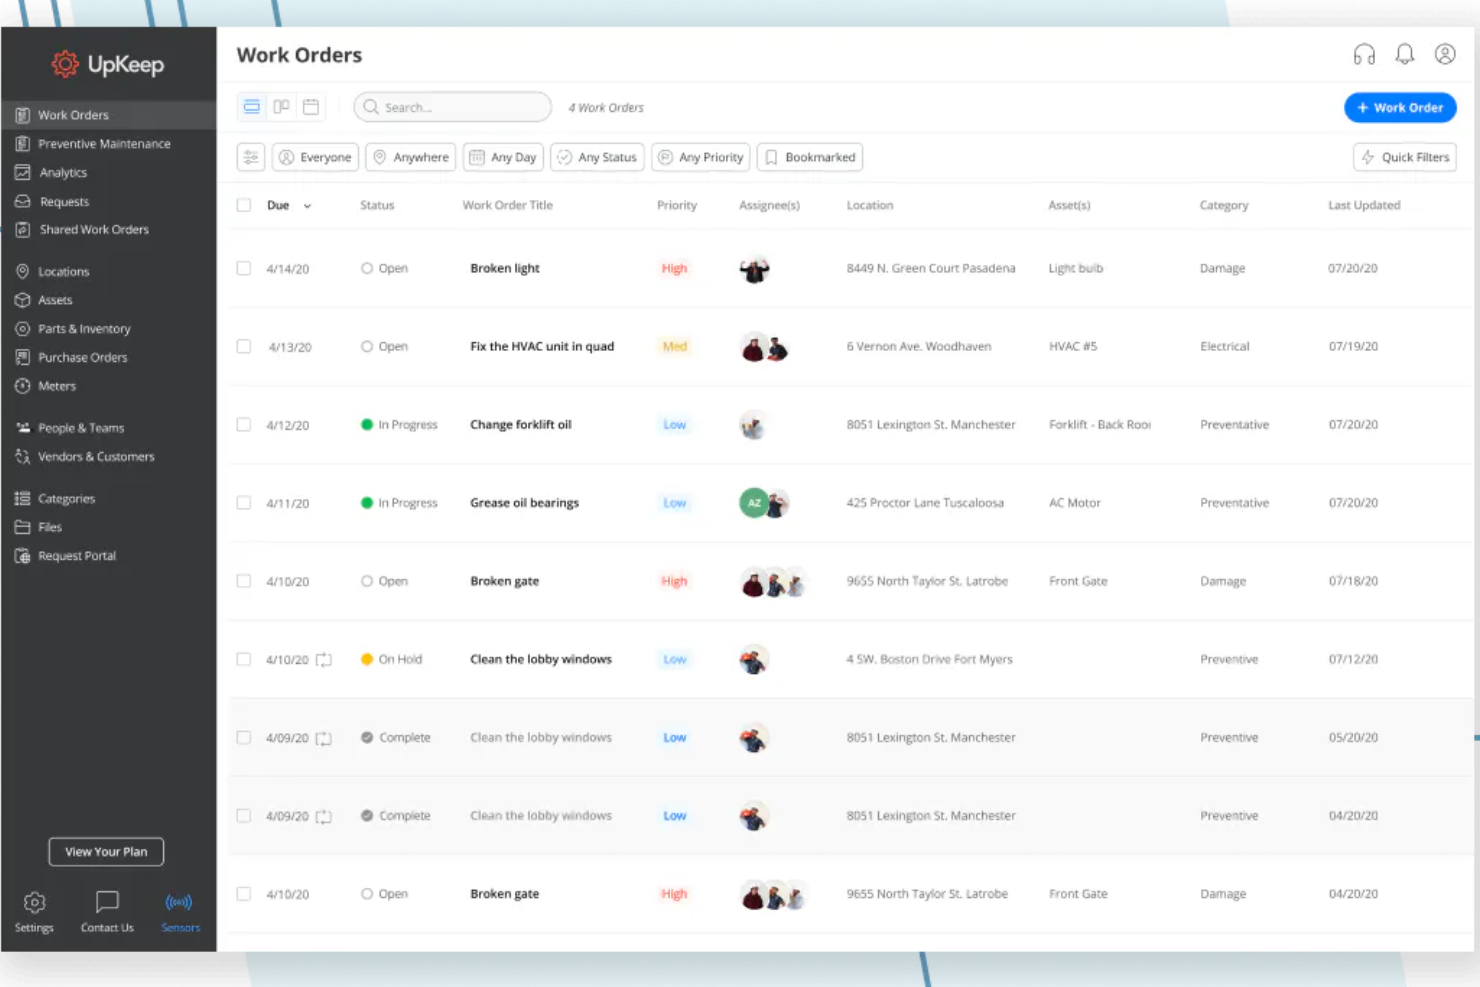The image size is (1480, 987).
Task: Tick the select-all checkbox in header
Action: (x=243, y=204)
